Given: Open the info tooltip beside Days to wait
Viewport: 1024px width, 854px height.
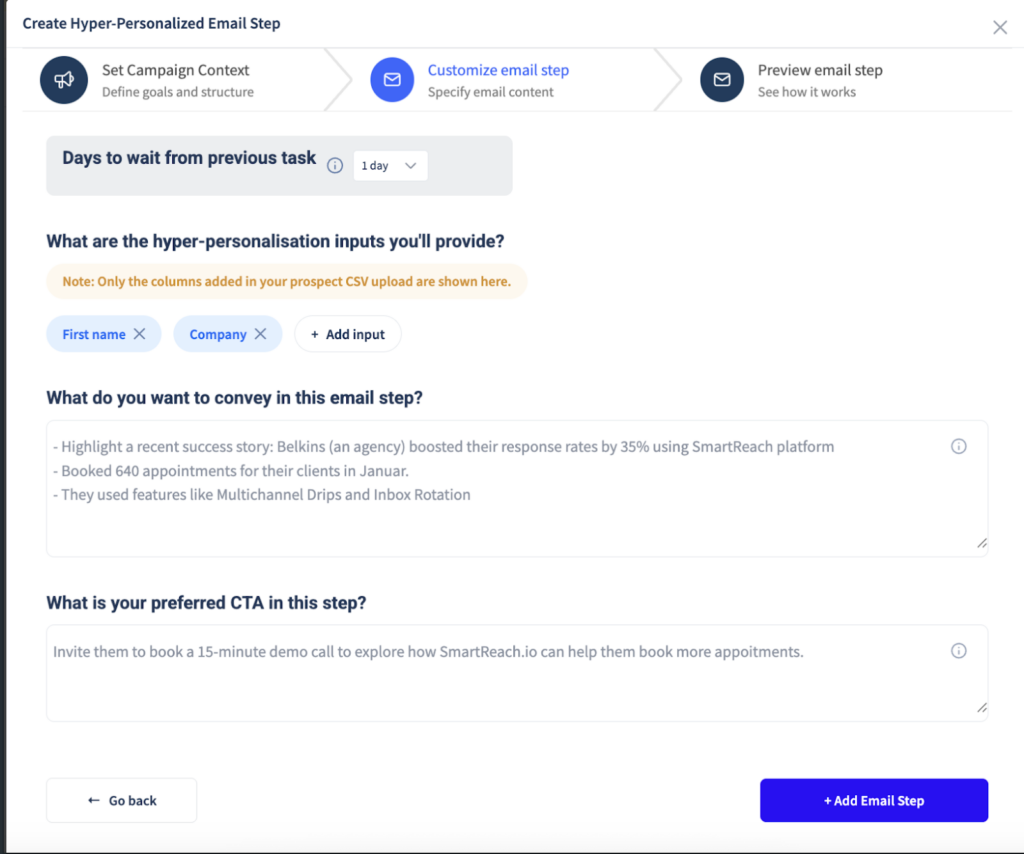Looking at the screenshot, I should [335, 165].
